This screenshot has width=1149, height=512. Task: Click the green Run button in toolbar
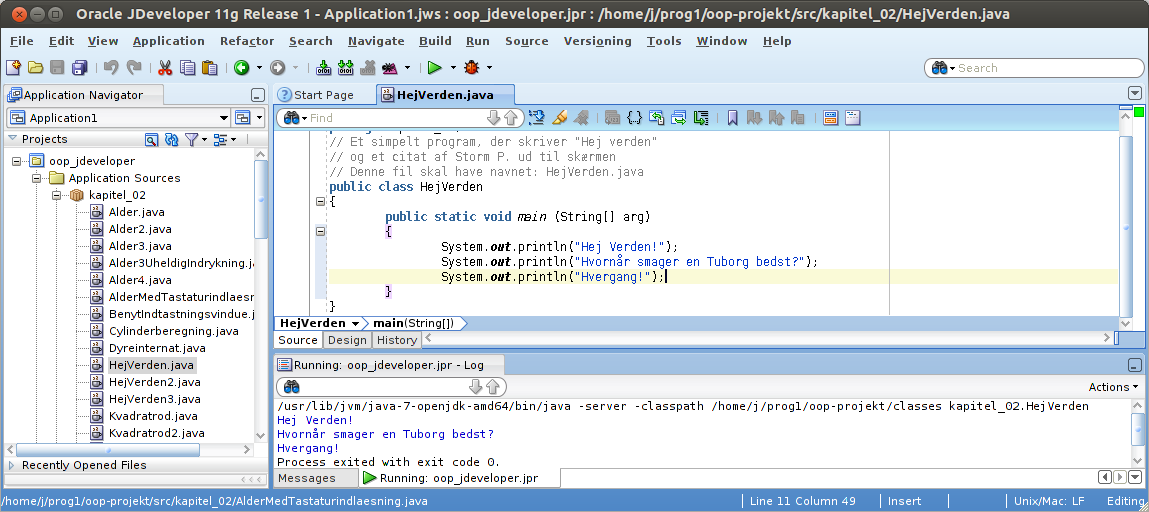pyautogui.click(x=434, y=68)
